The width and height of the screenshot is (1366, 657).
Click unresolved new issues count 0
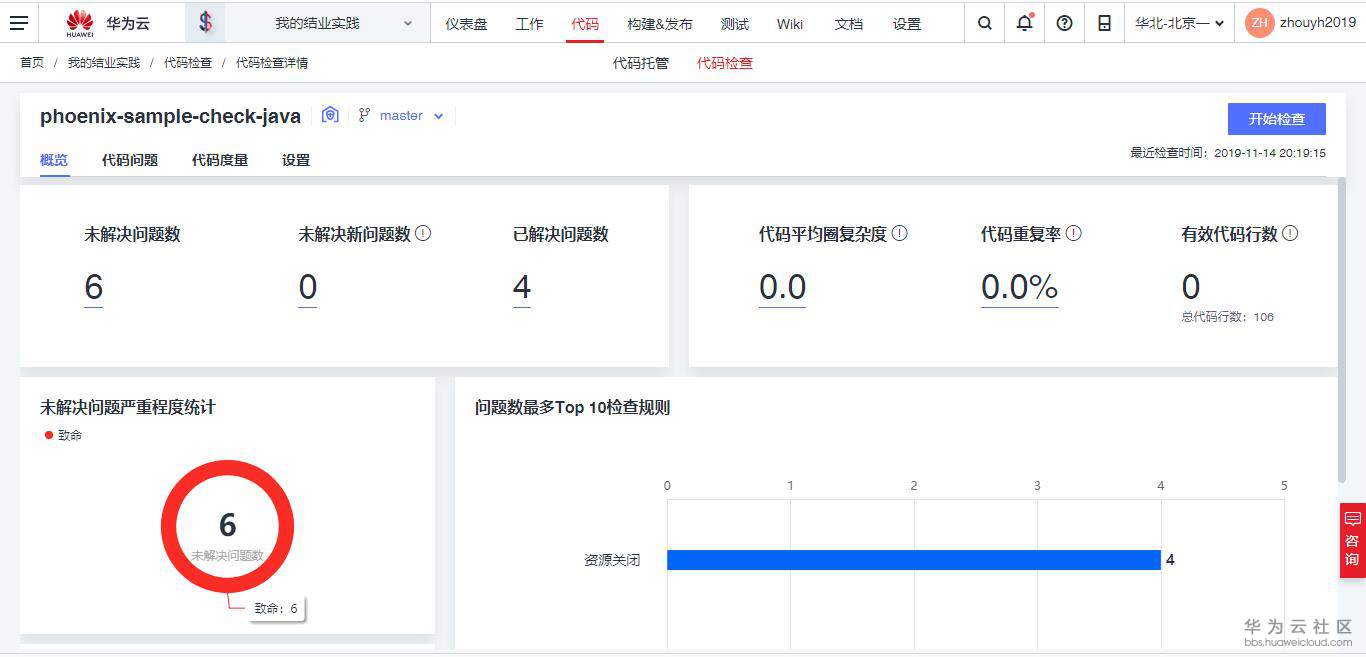[x=308, y=288]
